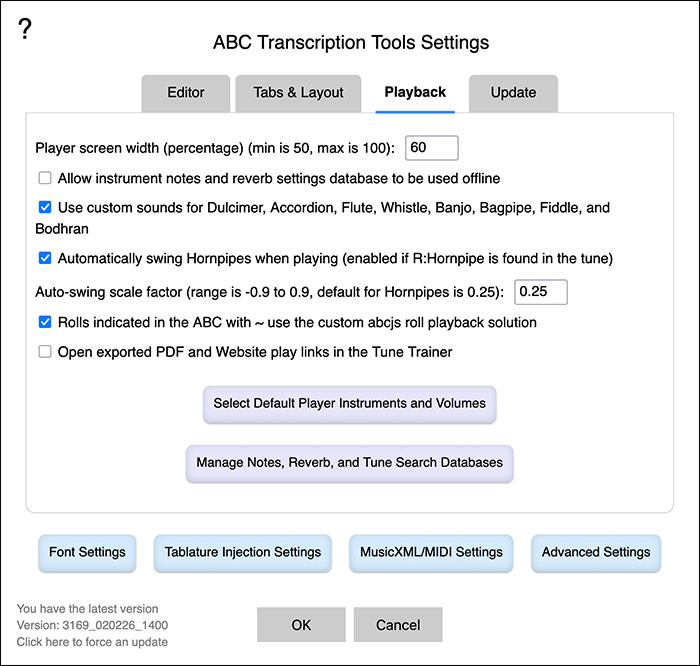700x666 pixels.
Task: Enable opening exported links in Tune Trainer
Action: click(45, 351)
